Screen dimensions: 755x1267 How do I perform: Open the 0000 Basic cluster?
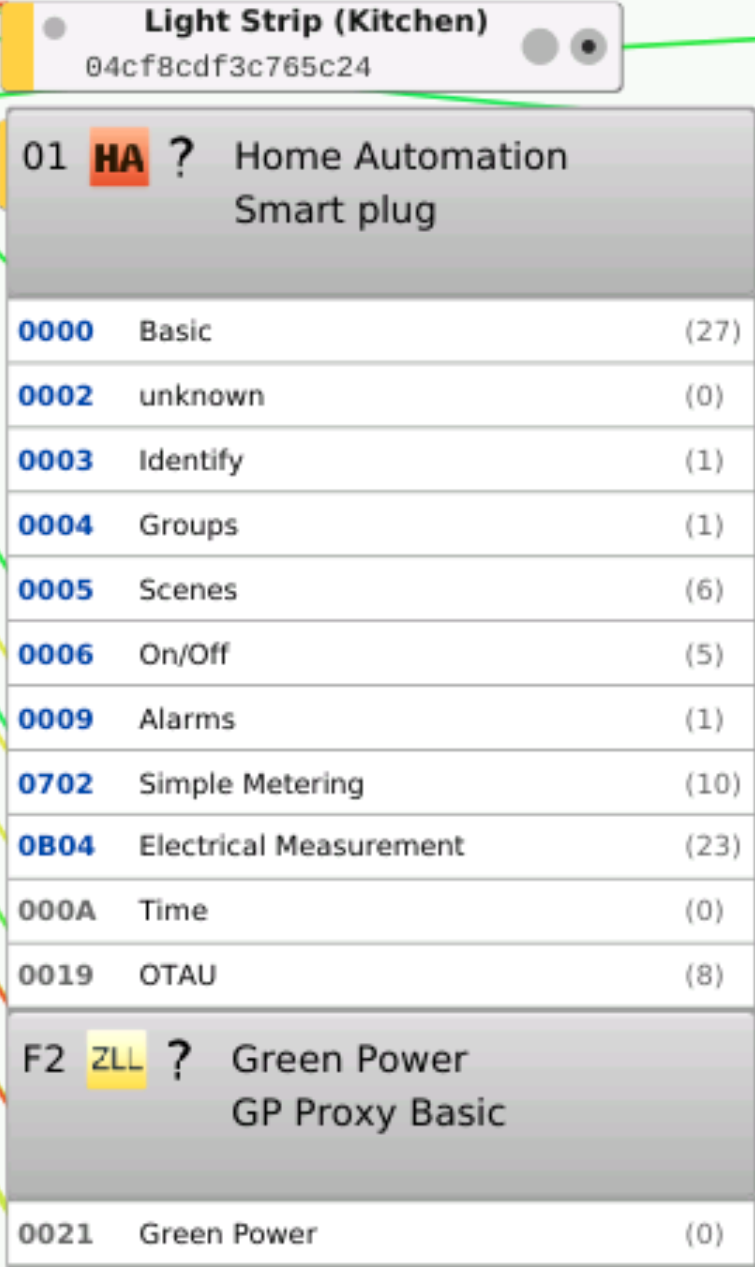coord(380,331)
